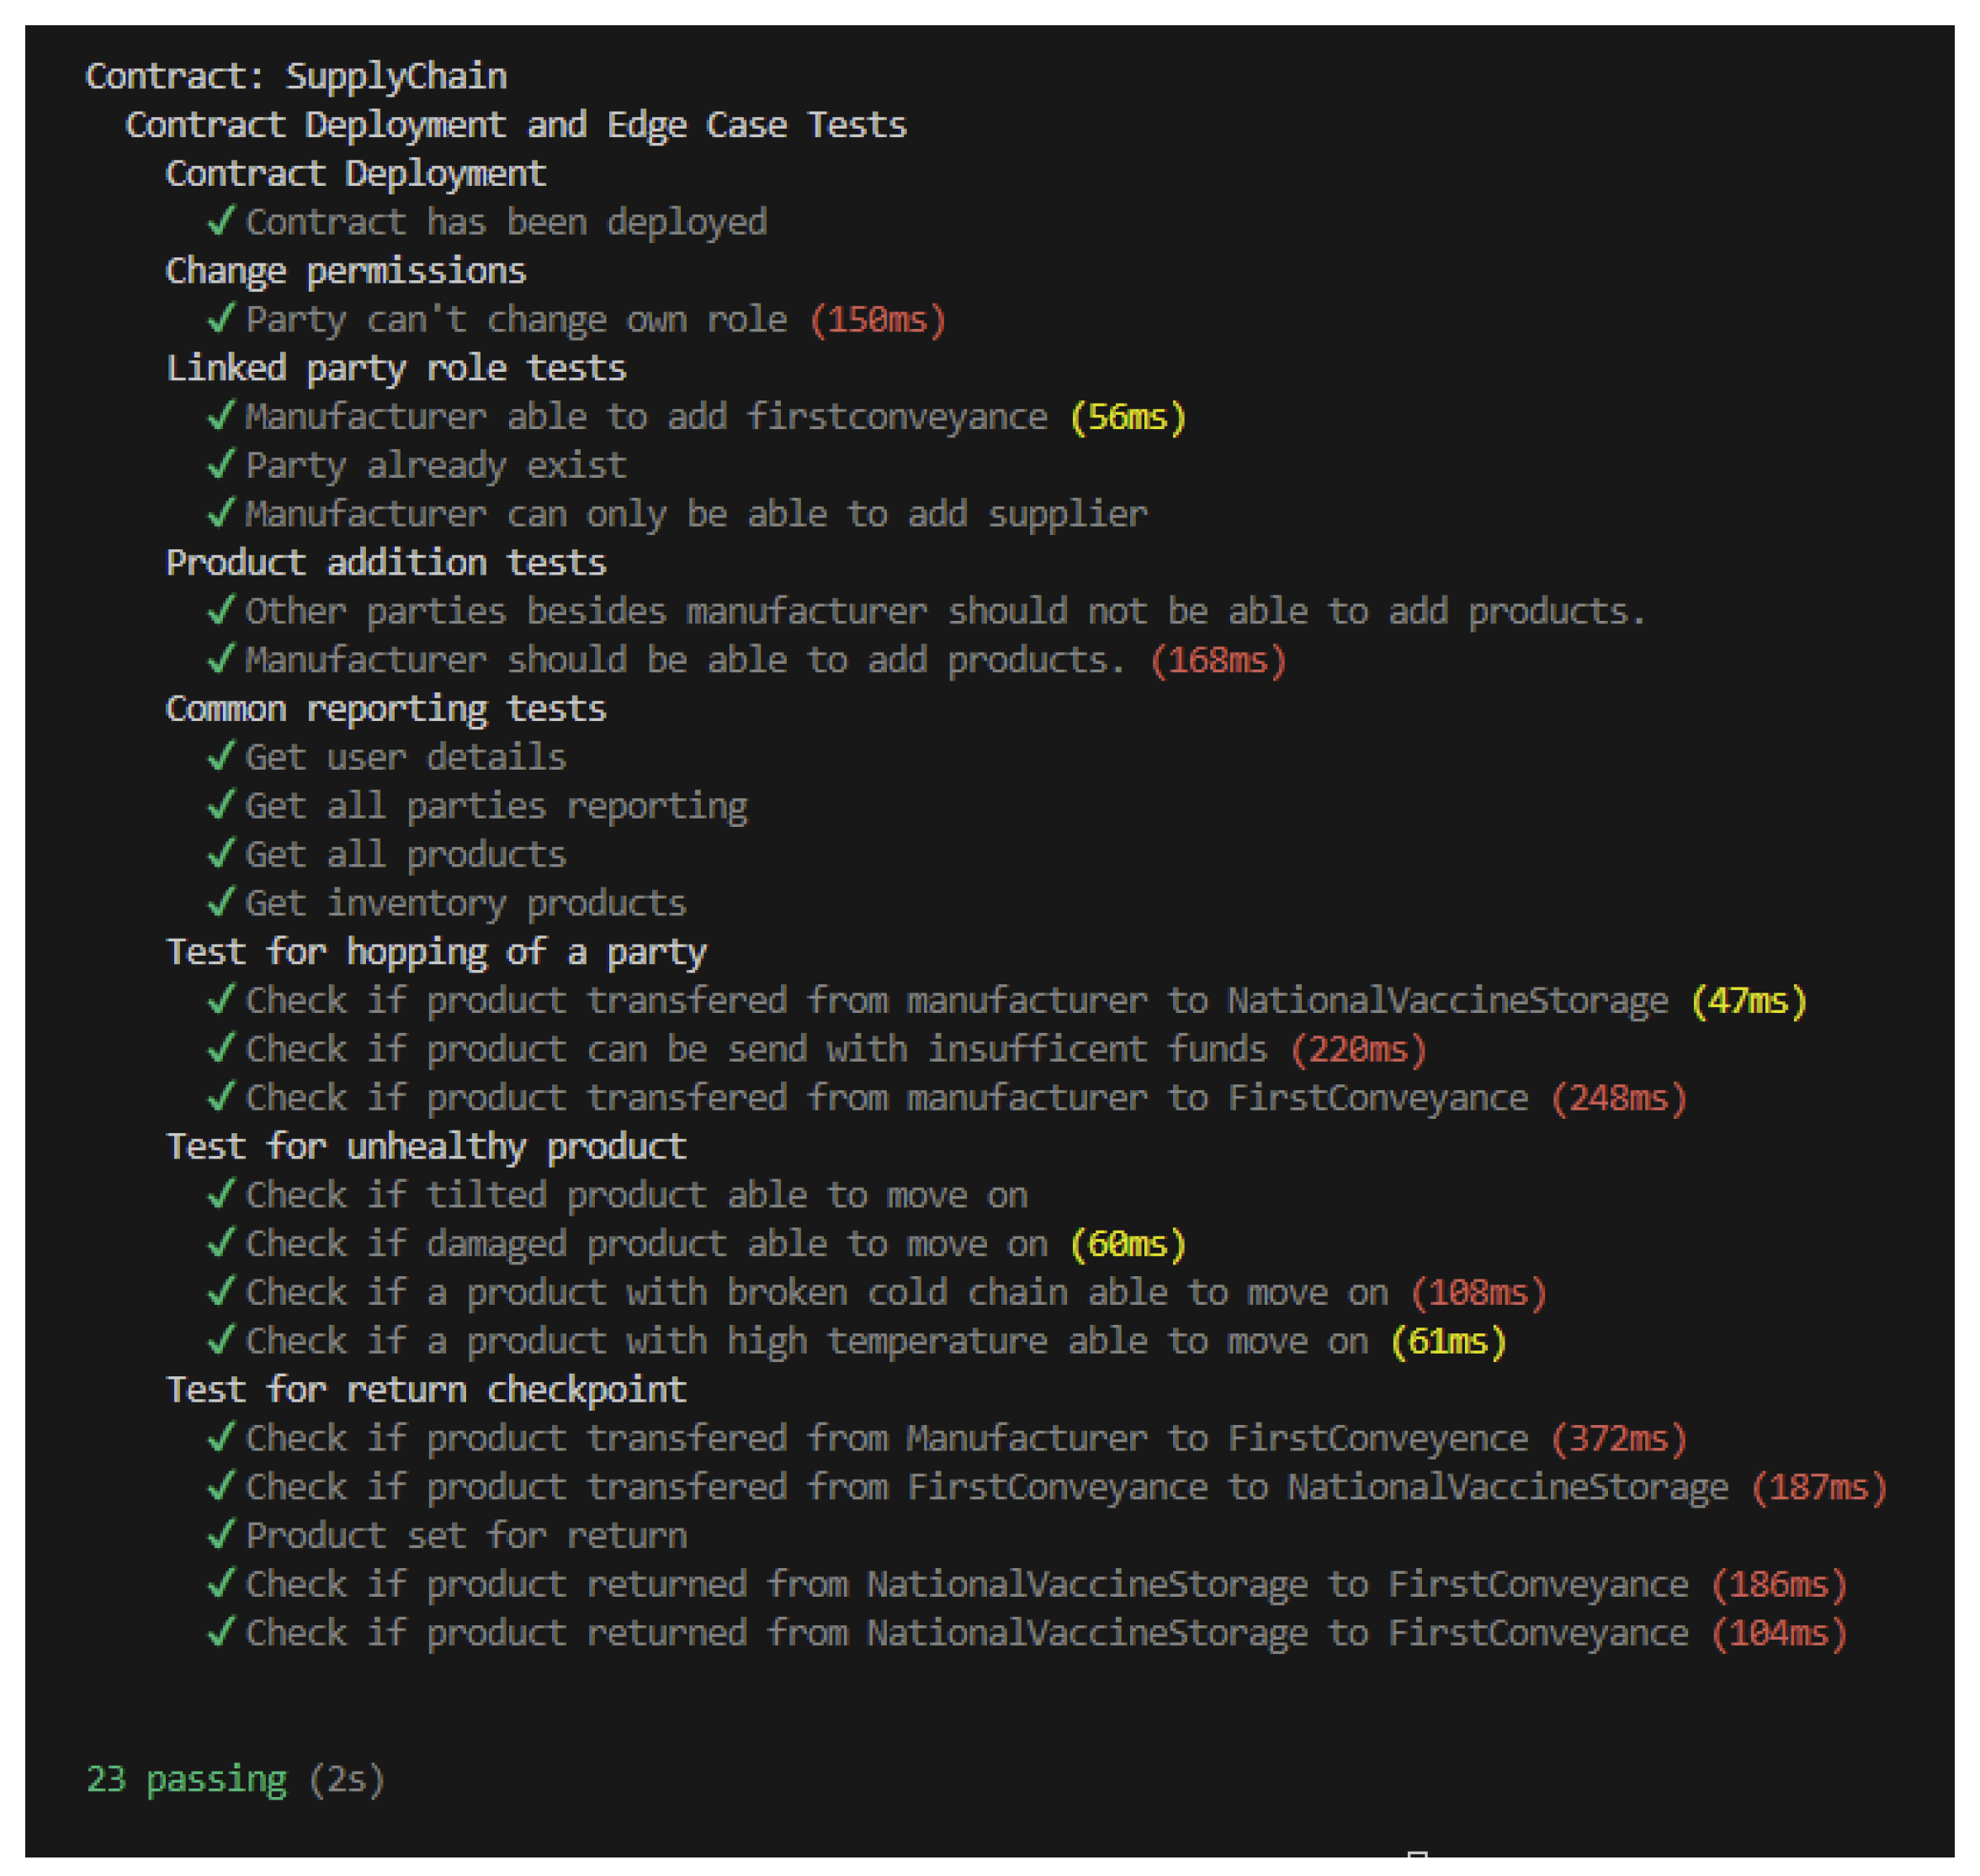Select the checkmark for 'Party can't change own role'

point(222,319)
